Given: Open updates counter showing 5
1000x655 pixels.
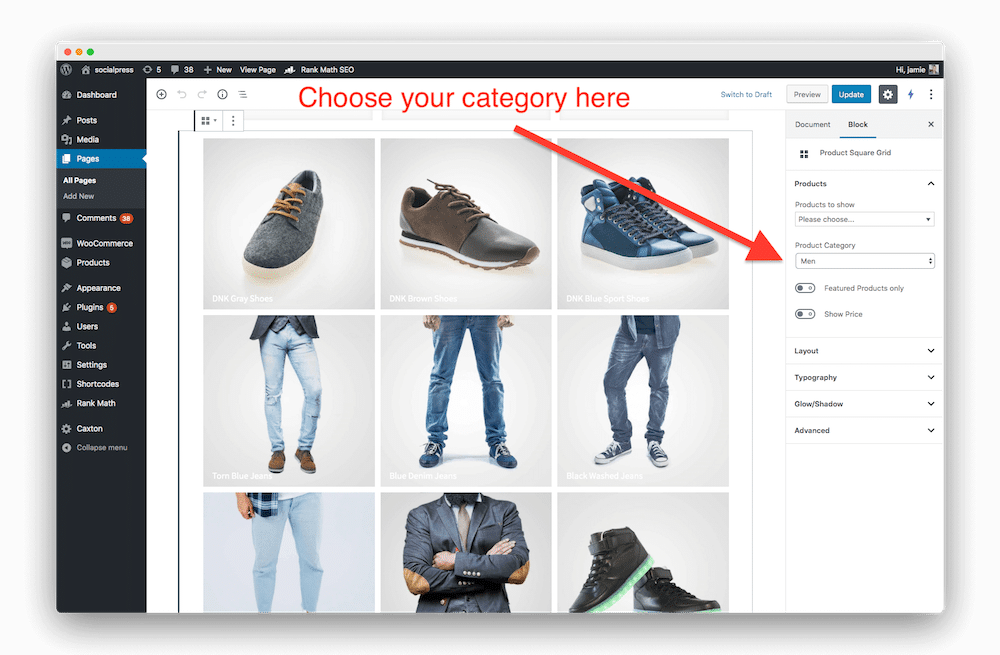Looking at the screenshot, I should [x=152, y=70].
